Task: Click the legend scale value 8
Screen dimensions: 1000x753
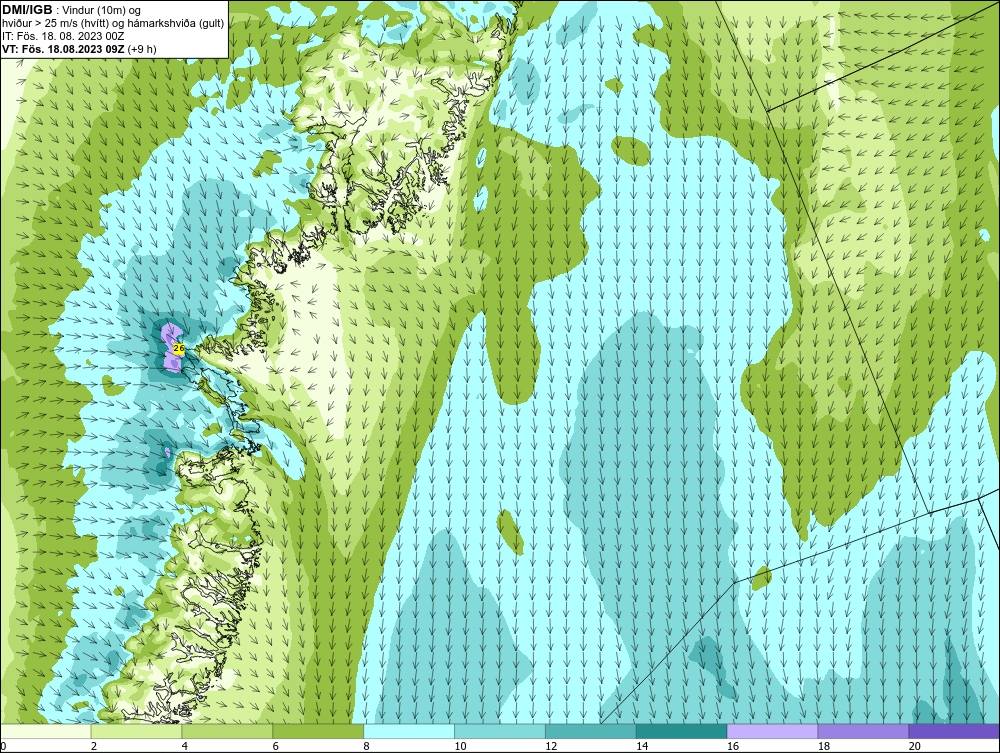Action: click(x=367, y=746)
